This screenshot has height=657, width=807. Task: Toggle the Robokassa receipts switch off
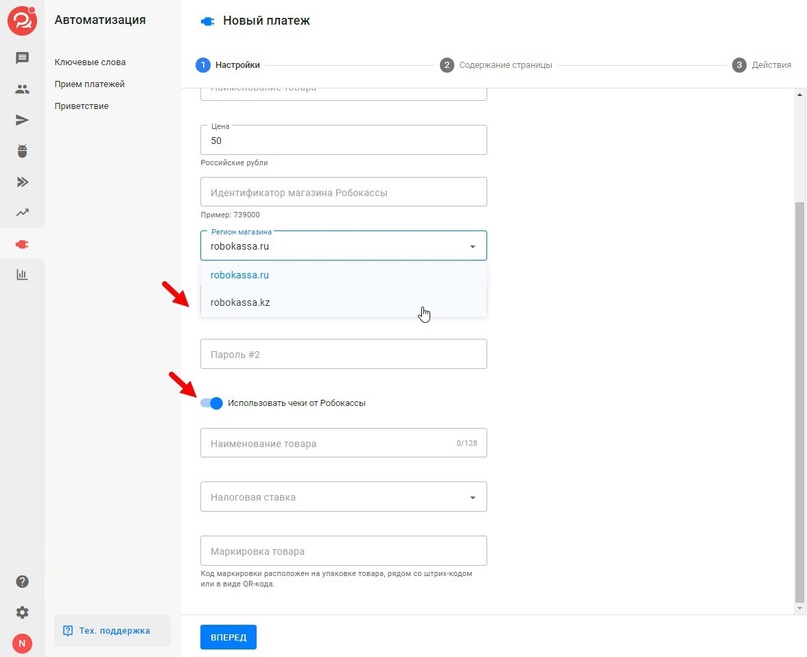211,403
